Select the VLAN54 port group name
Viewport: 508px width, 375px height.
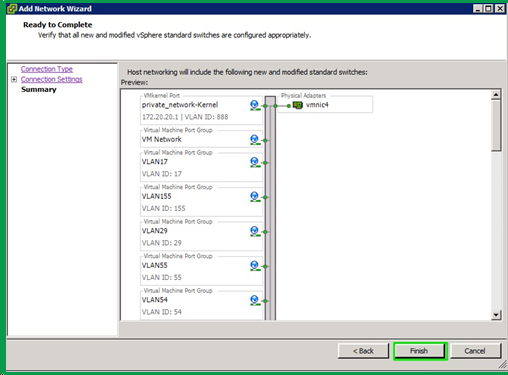pos(155,300)
